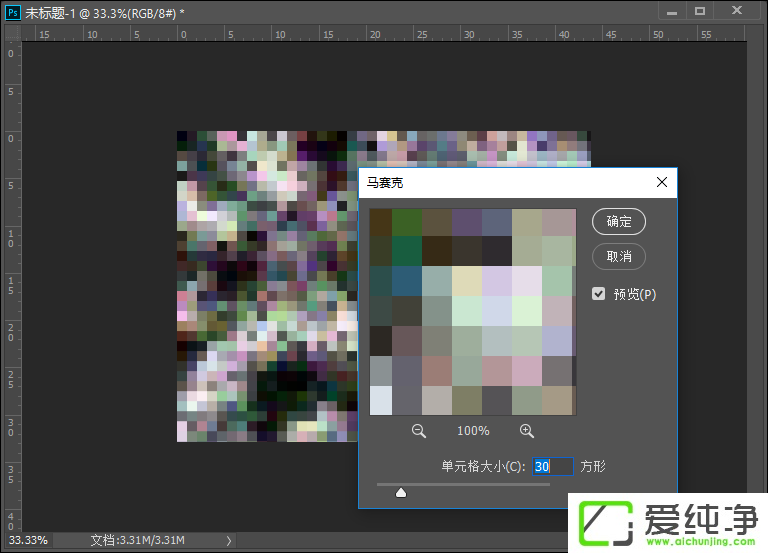The image size is (768, 553).
Task: Click the cell size slider handle
Action: (401, 492)
